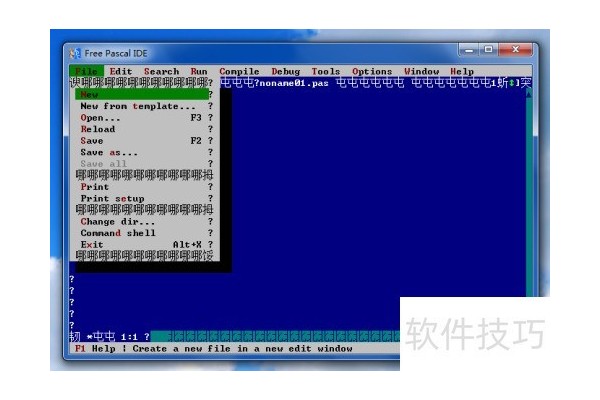Open the Options menu
This screenshot has width=600, height=400.
point(372,71)
